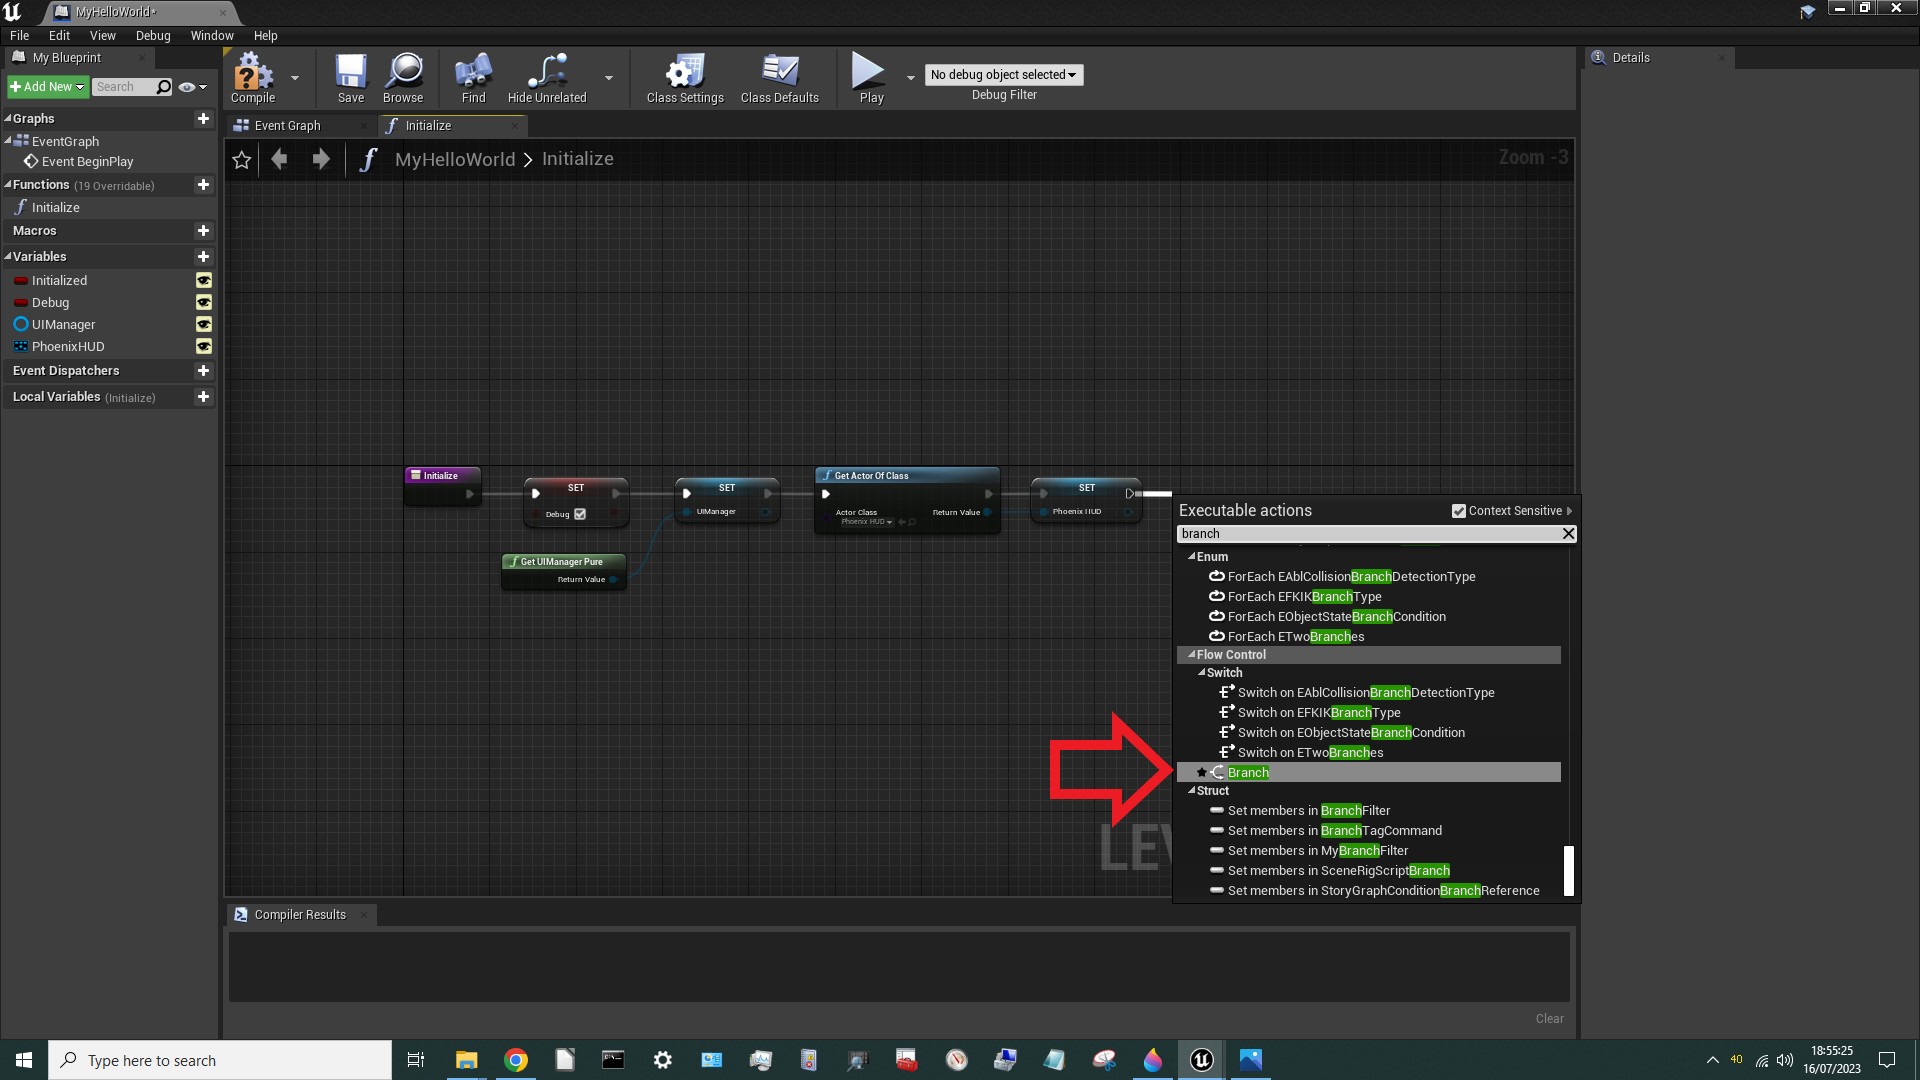The image size is (1920, 1080).
Task: Open the Add New dropdown
Action: 47,87
